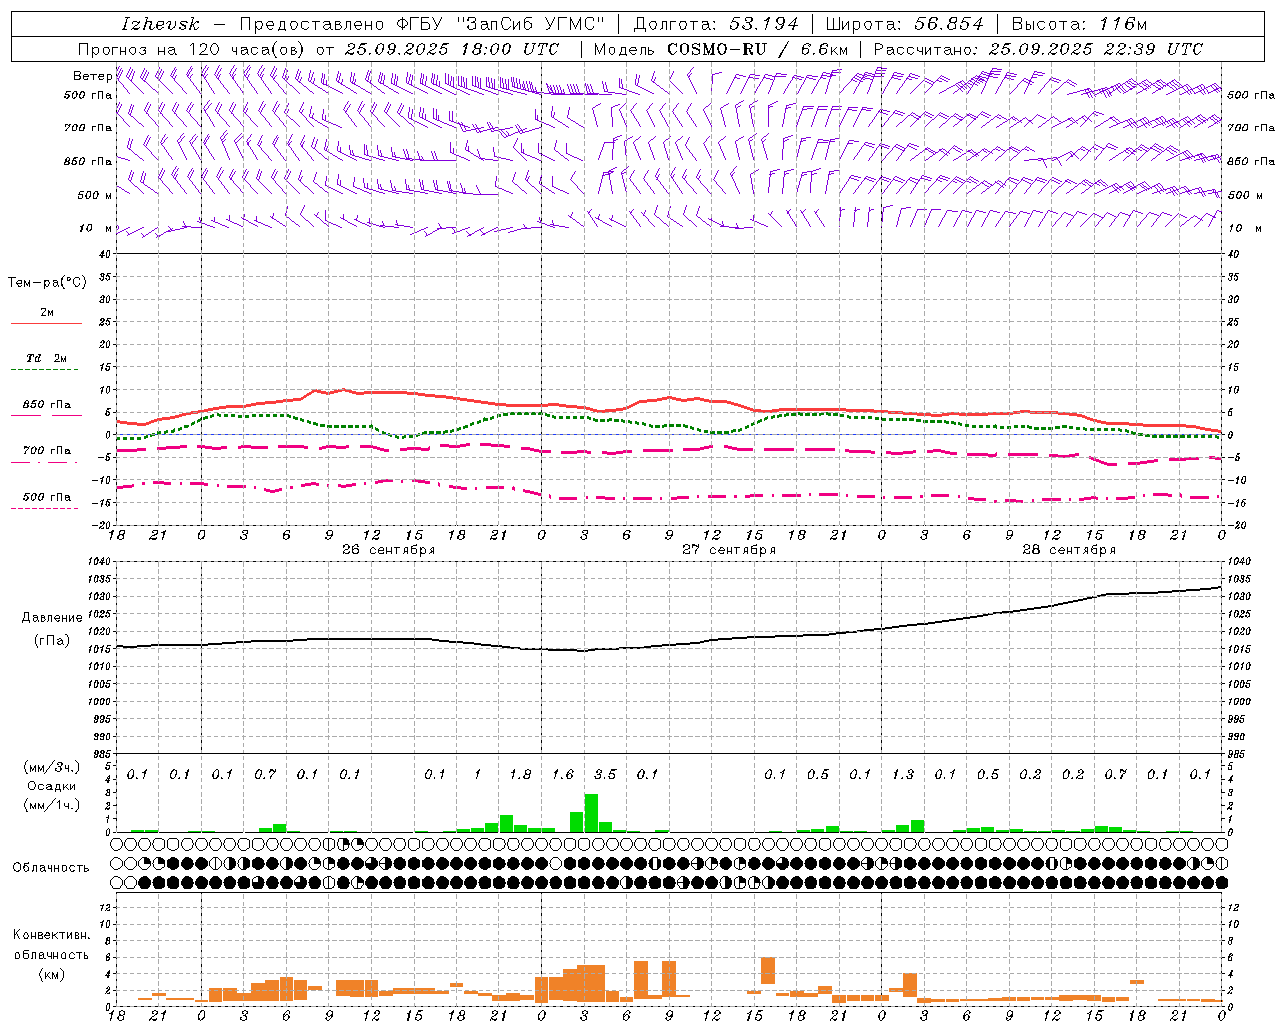Image resolution: width=1280 pixels, height=1024 pixels.
Task: Click the 1040 label on left pressure axis
Action: coord(100,562)
